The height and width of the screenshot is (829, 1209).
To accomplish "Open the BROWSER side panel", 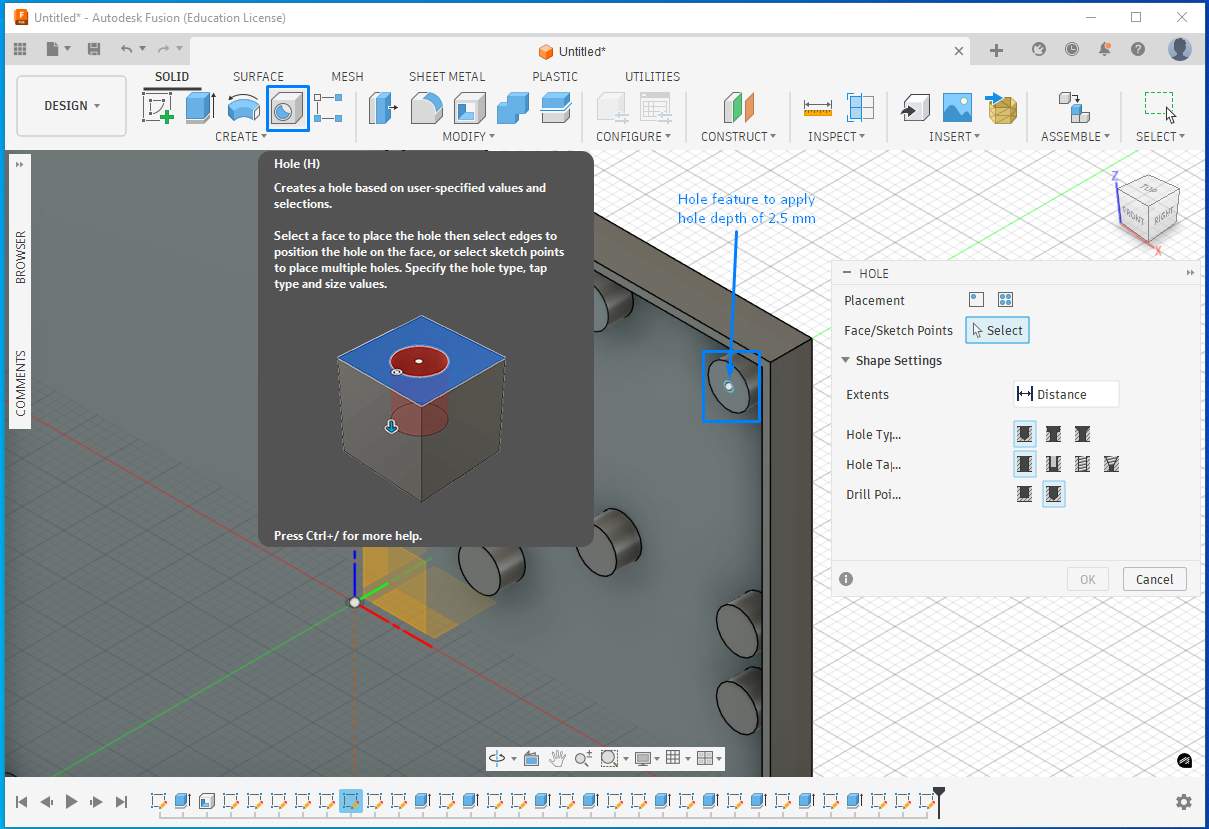I will click(20, 258).
